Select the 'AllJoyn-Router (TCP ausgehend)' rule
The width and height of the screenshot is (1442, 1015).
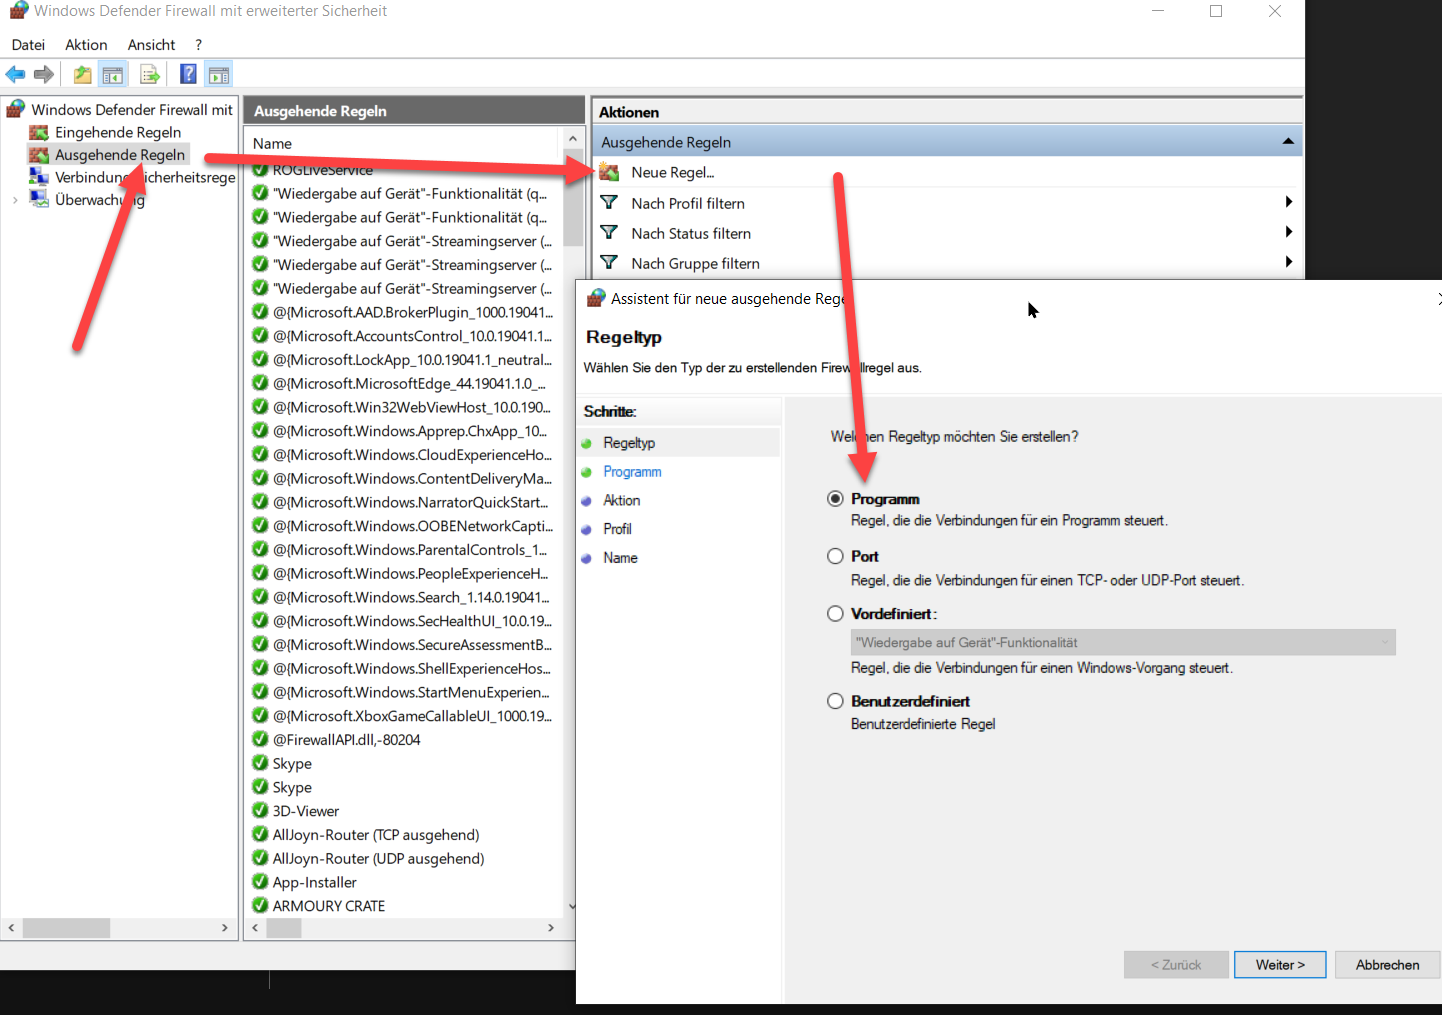coord(376,835)
